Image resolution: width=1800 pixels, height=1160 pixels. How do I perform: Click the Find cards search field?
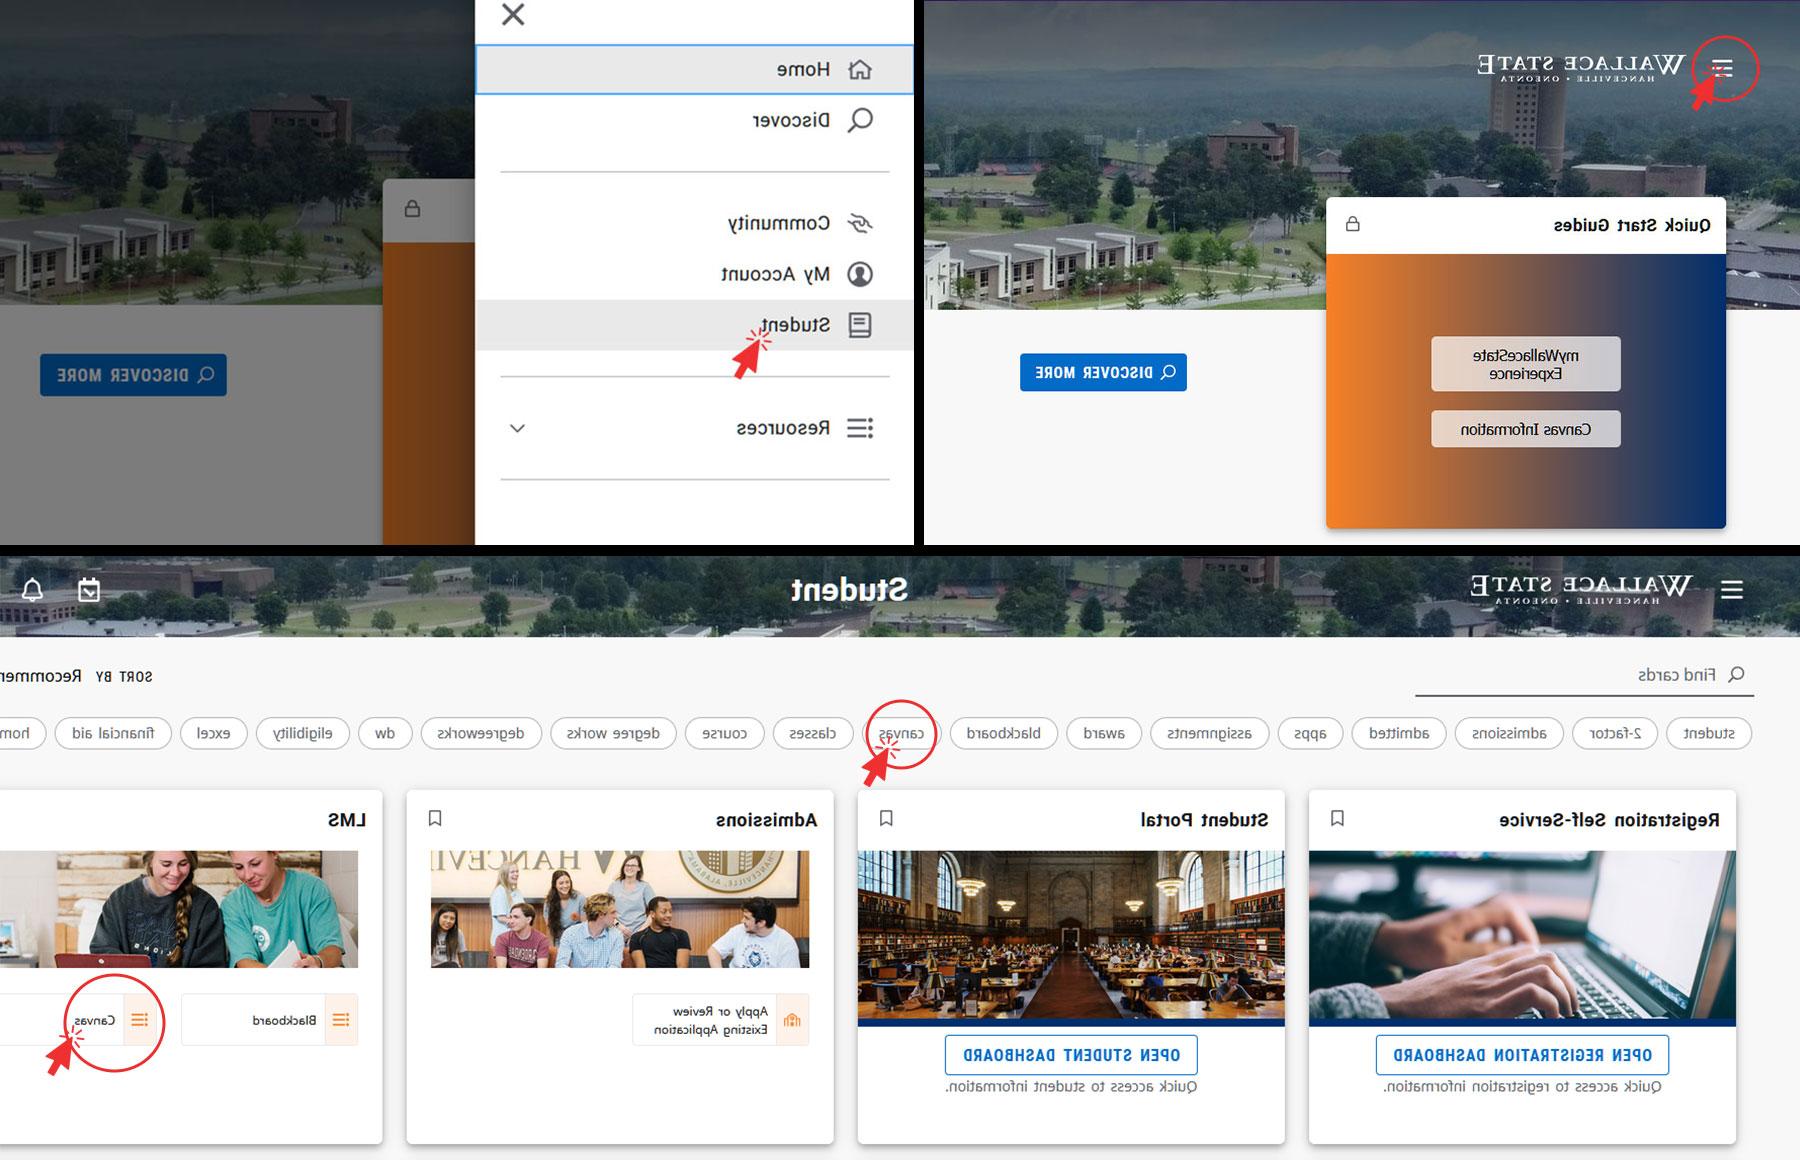(1584, 675)
